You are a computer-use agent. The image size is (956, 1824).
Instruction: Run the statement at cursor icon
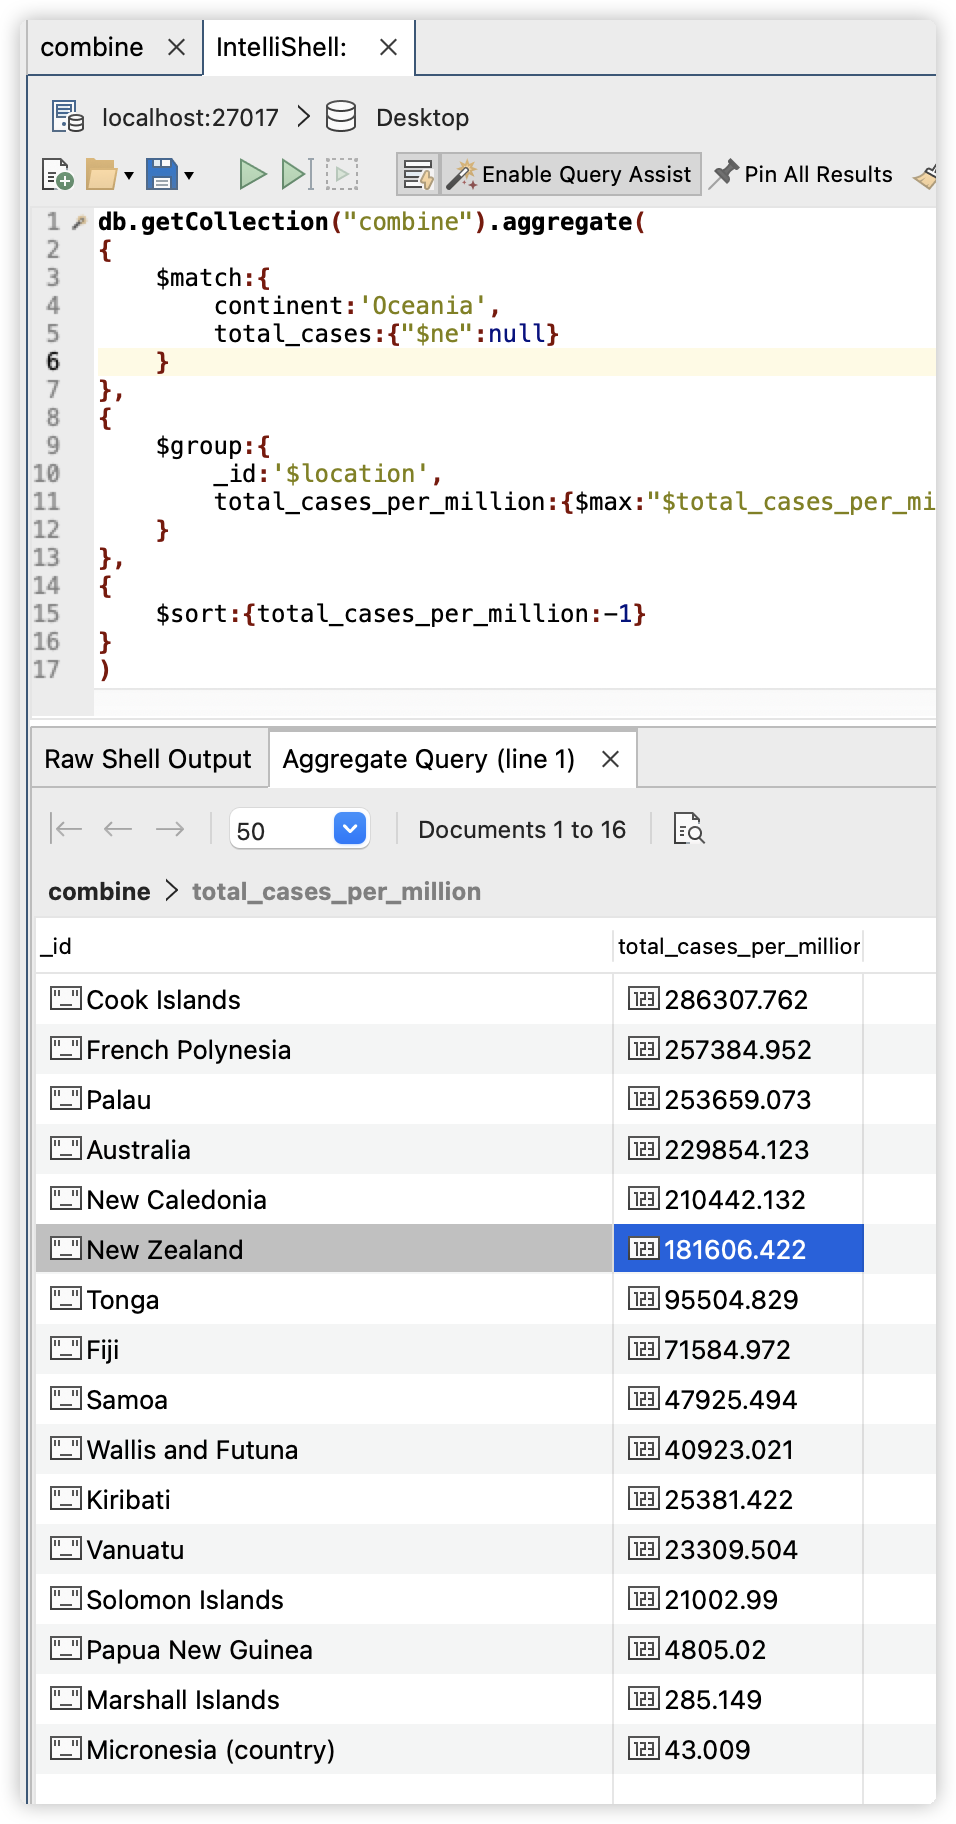coord(297,175)
